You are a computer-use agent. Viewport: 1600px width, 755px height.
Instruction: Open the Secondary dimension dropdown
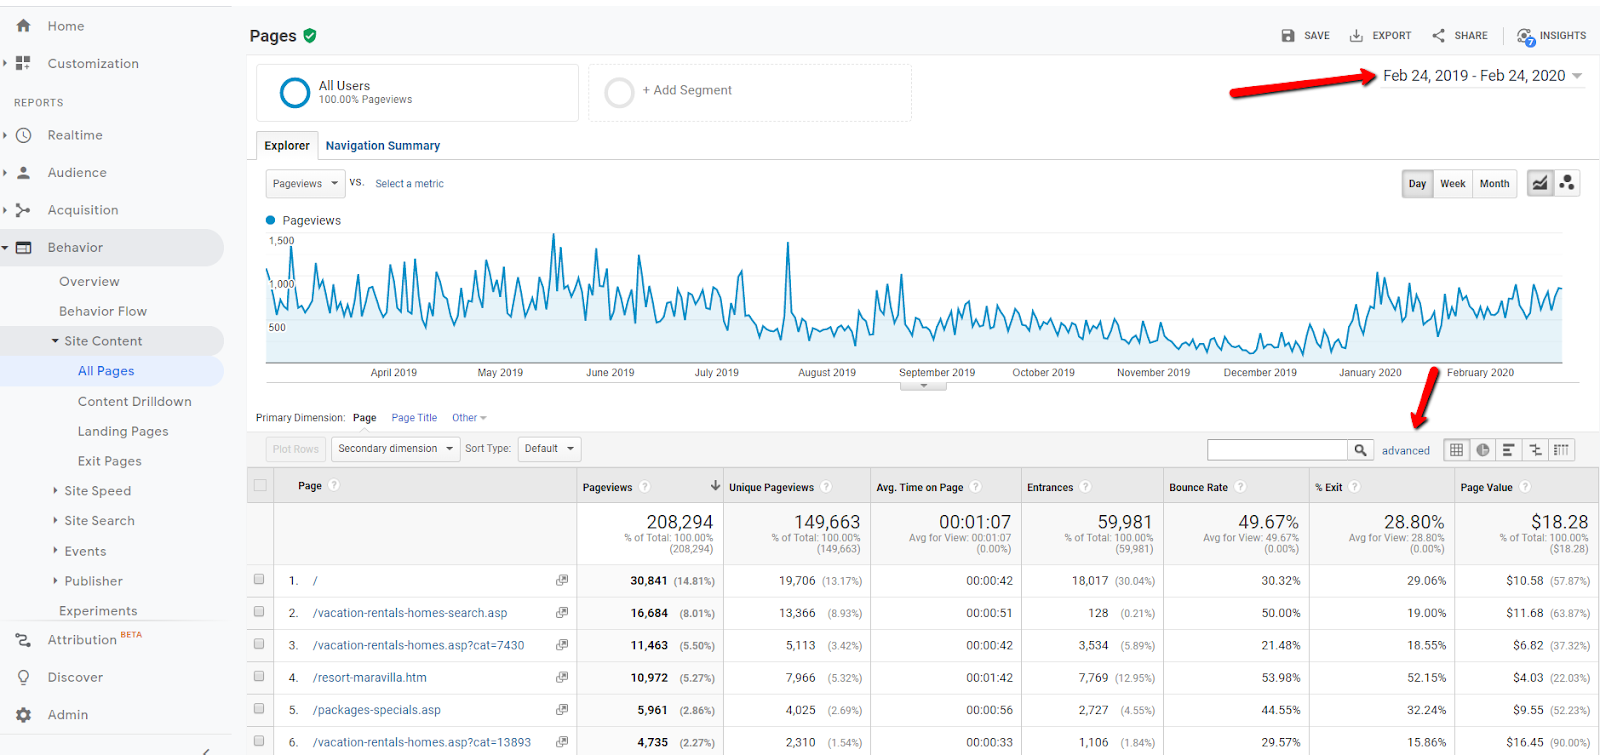(x=395, y=449)
